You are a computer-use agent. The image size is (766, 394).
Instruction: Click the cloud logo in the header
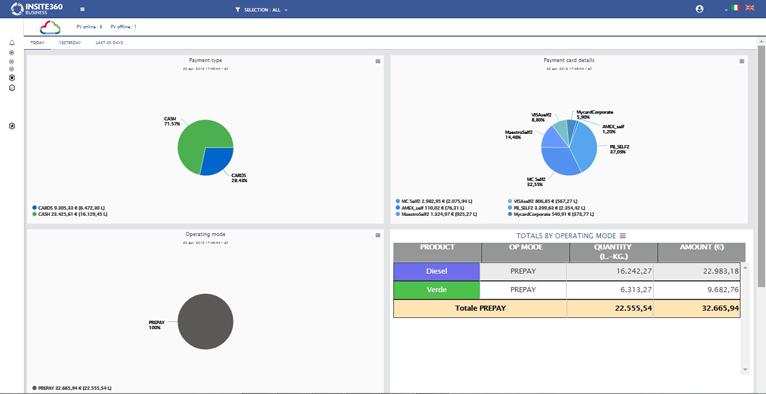[50, 27]
